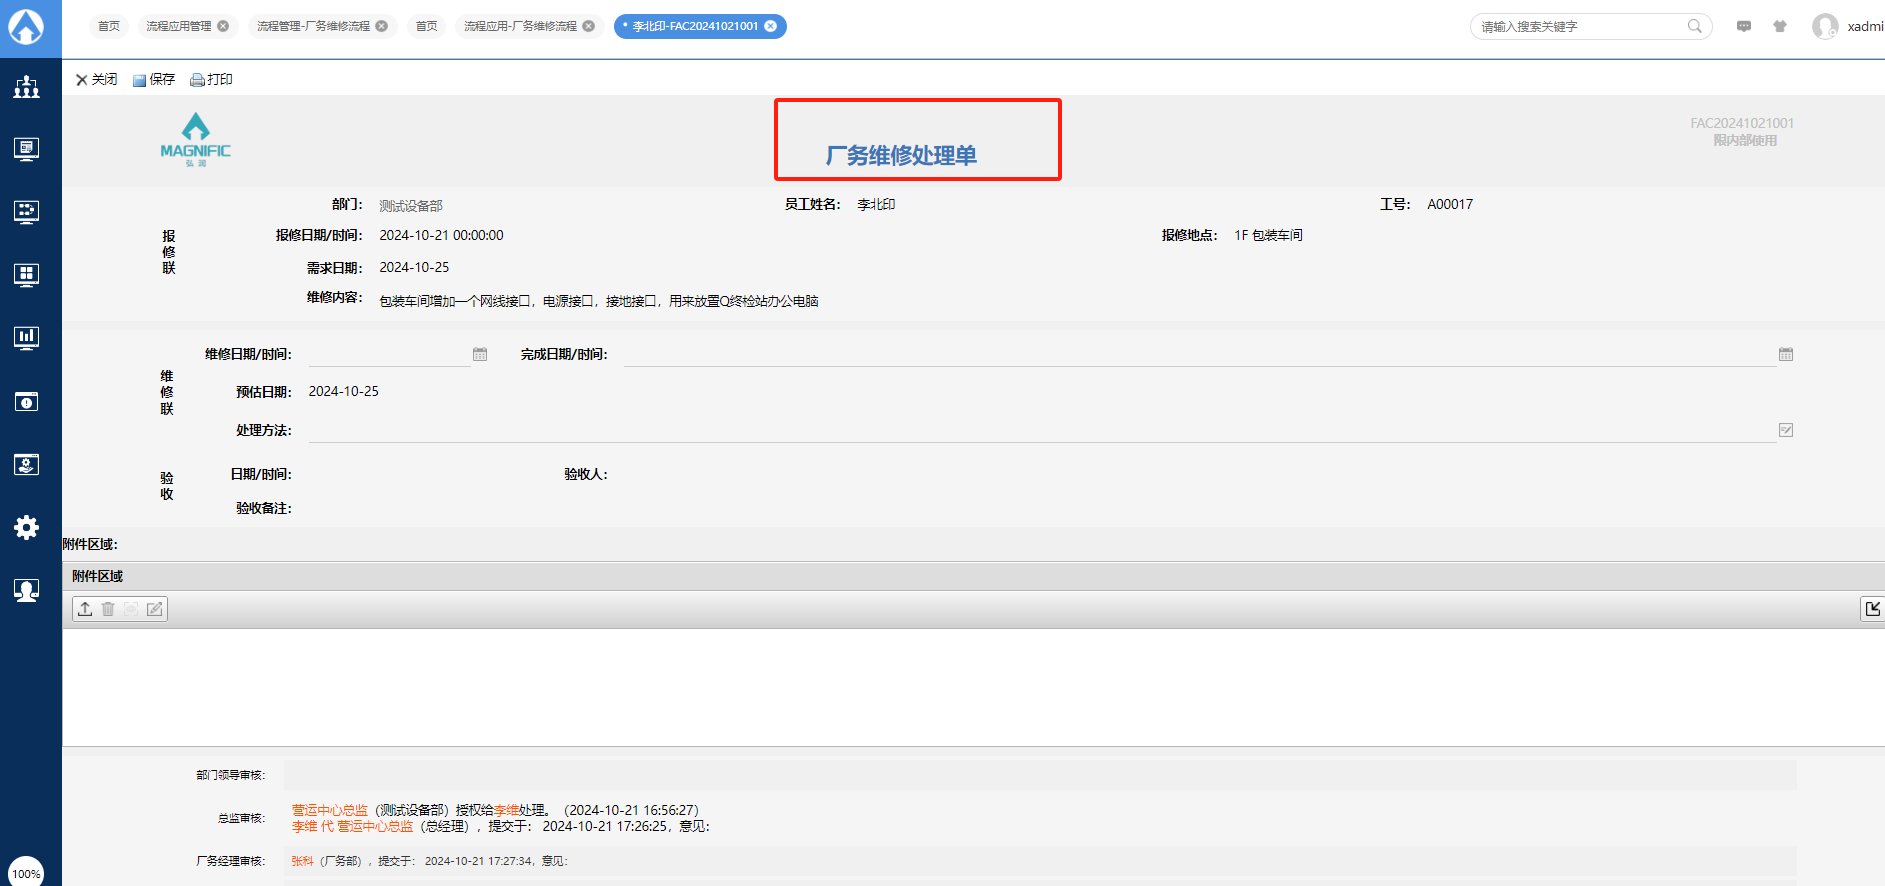Image resolution: width=1885 pixels, height=886 pixels.
Task: Open calendar picker for 完成日期/时间
Action: 1786,354
